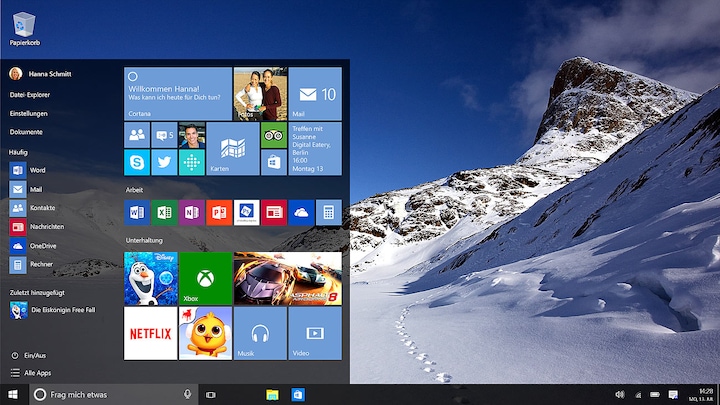720x405 pixels.
Task: Launch the yellow chick game tile
Action: click(x=205, y=333)
